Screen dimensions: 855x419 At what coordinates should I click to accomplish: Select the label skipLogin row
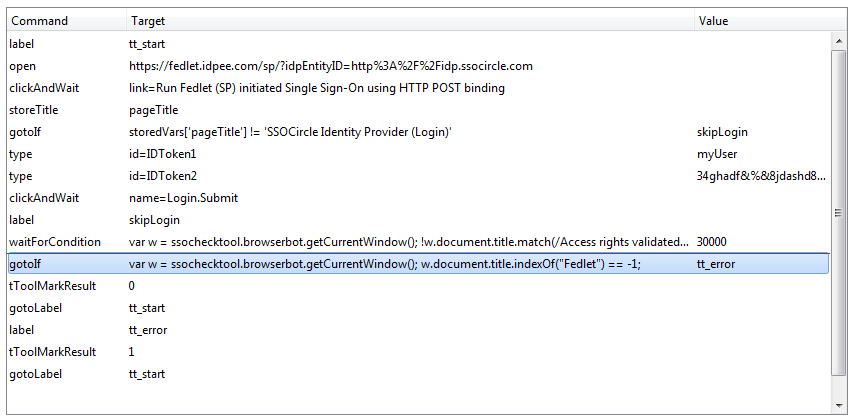point(419,220)
